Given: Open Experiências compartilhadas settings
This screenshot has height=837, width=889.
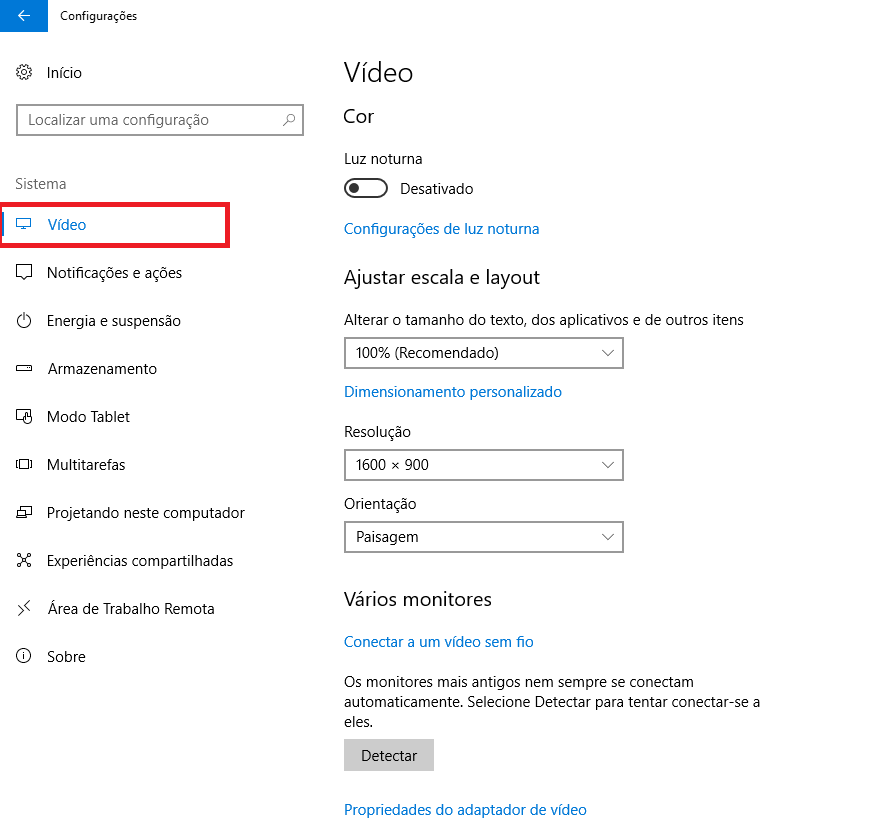Looking at the screenshot, I should tap(139, 561).
